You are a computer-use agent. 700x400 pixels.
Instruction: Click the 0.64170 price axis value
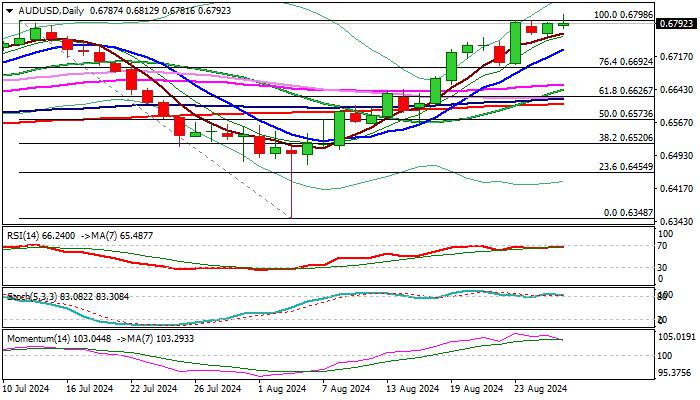676,188
